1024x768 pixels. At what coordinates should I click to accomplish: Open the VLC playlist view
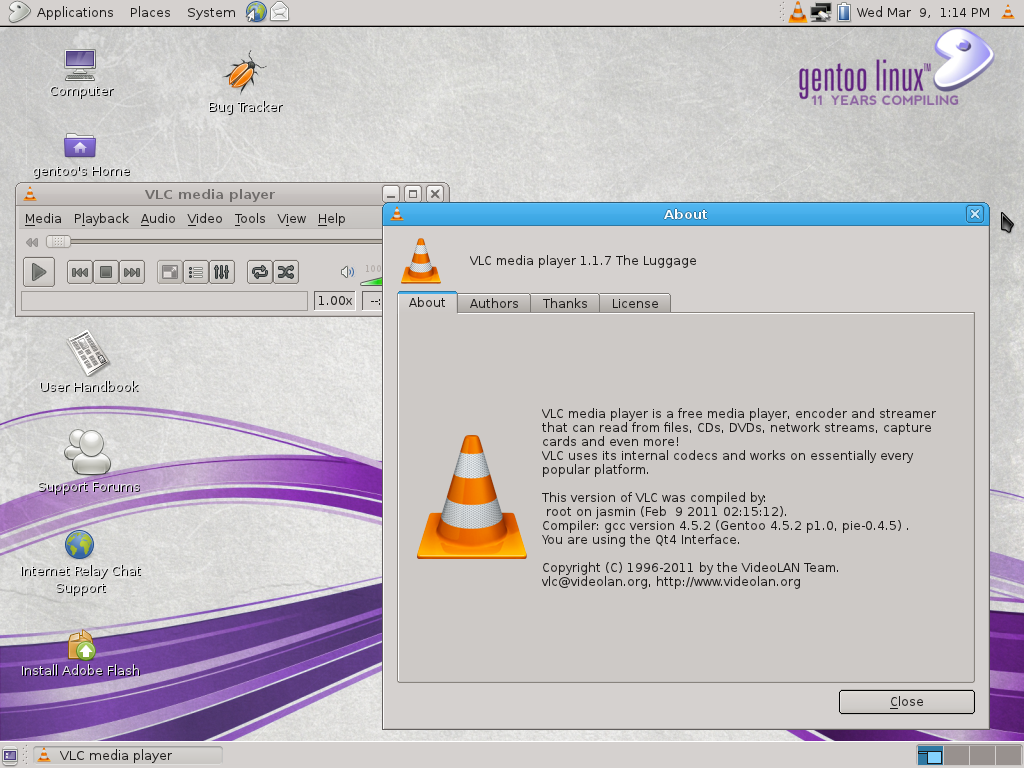click(x=196, y=271)
